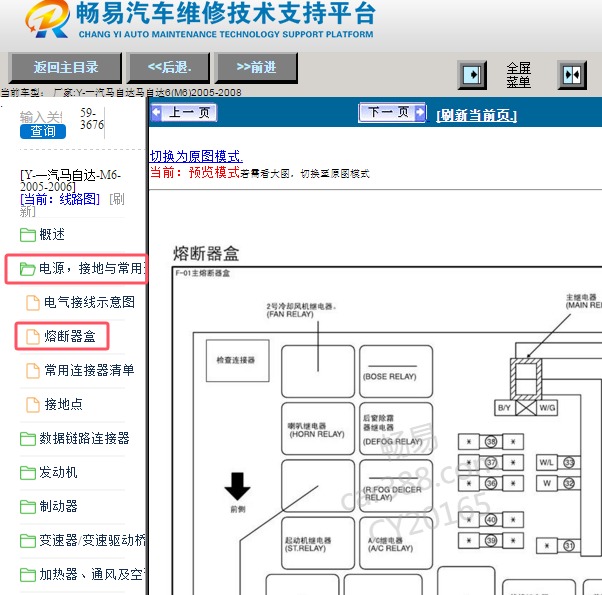Click the 刷新当前页 link
Screen dimensions: 602x595
click(x=476, y=115)
